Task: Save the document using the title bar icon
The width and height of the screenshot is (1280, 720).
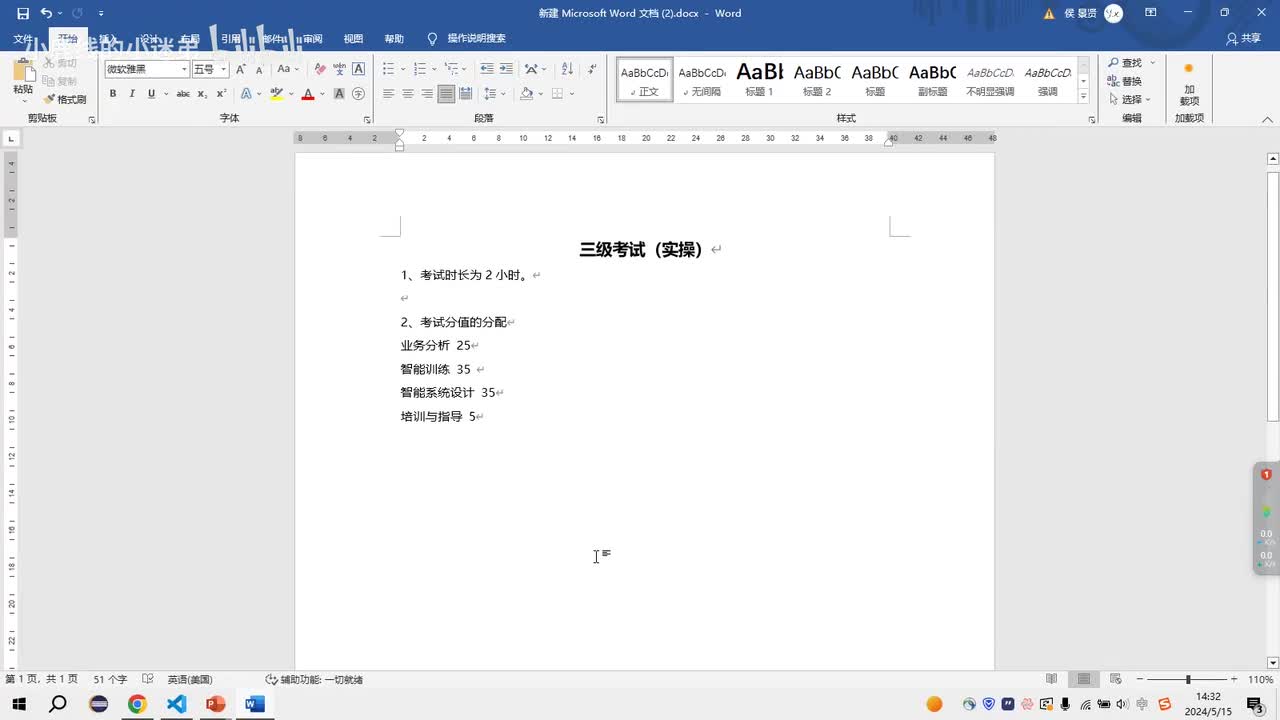Action: click(22, 13)
